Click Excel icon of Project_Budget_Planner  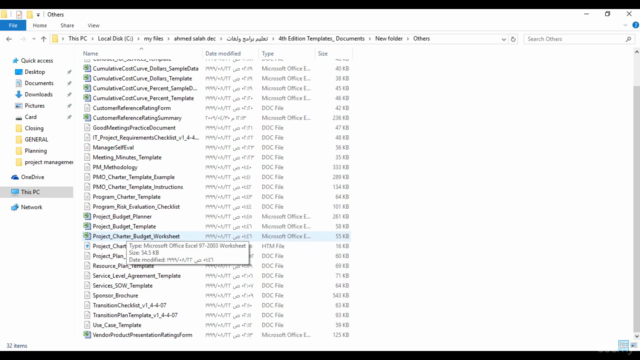87,216
